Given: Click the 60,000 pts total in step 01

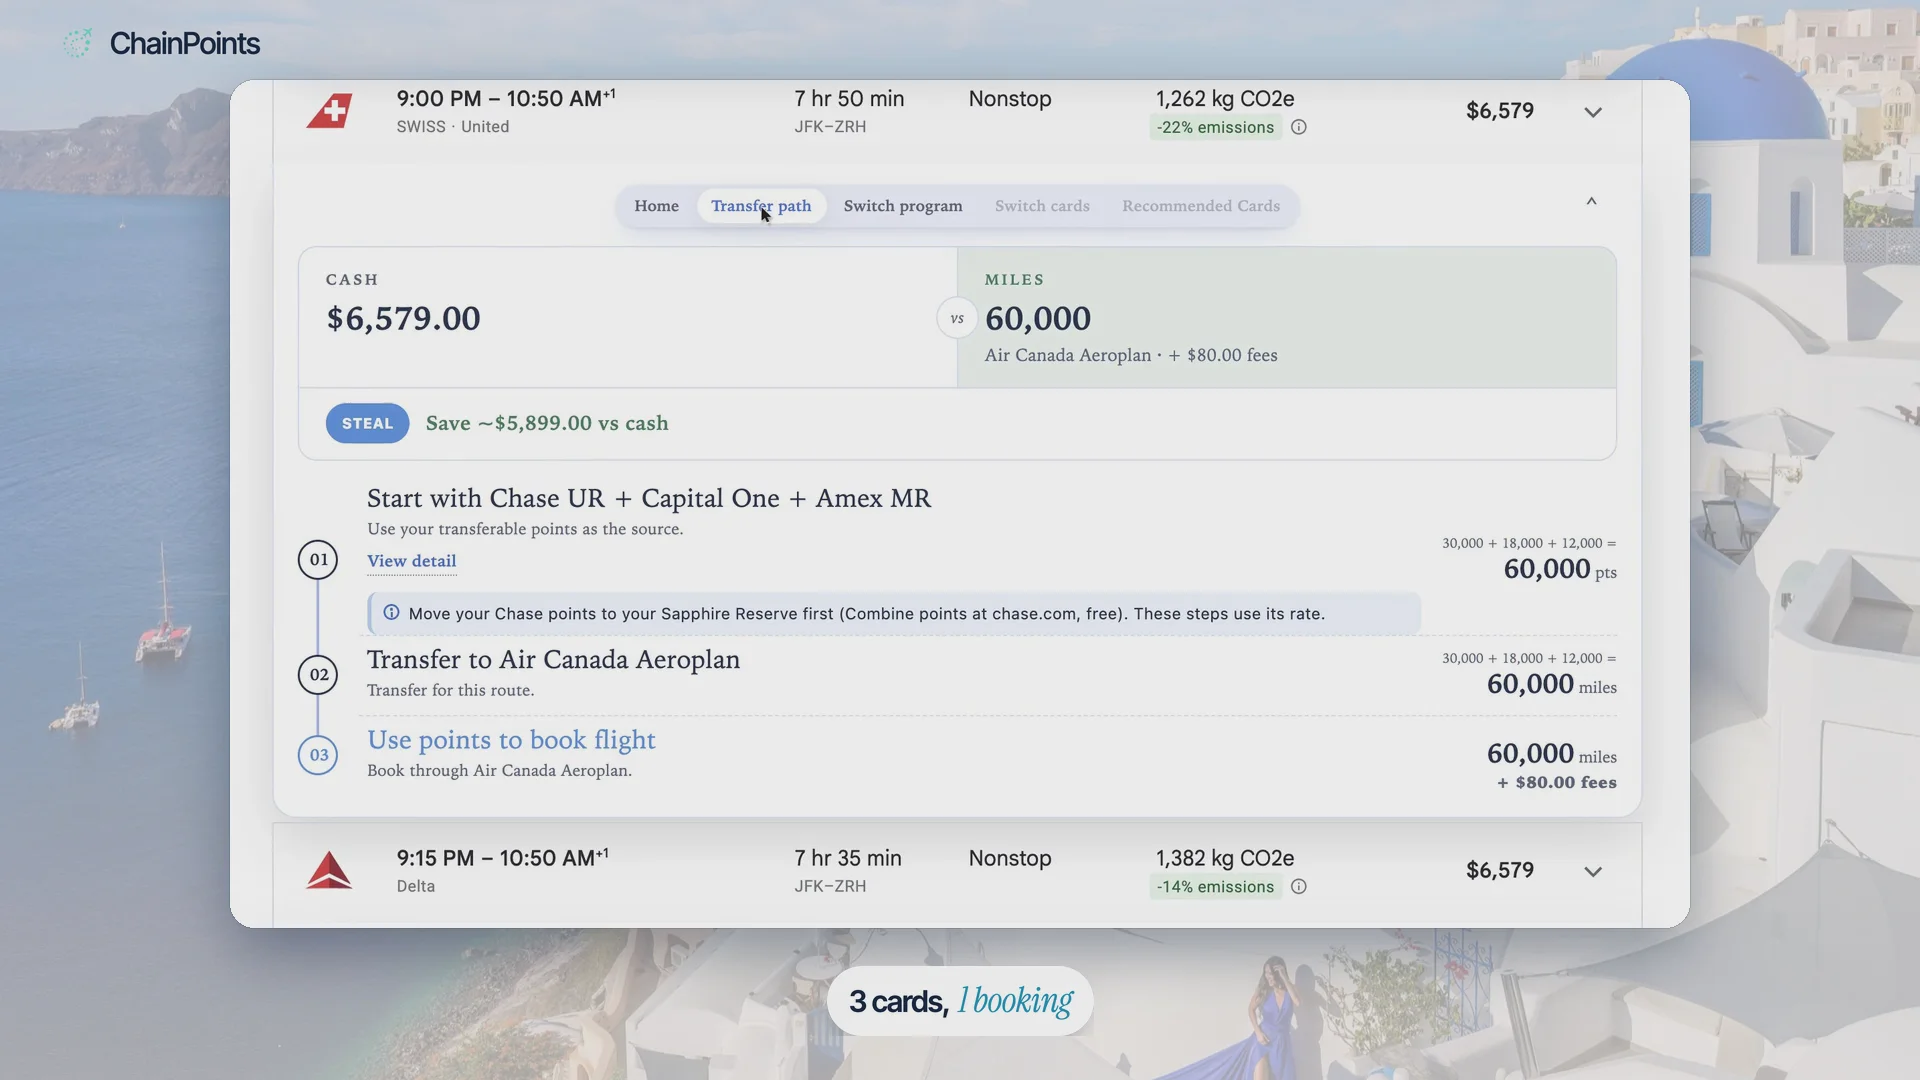Looking at the screenshot, I should 1560,569.
